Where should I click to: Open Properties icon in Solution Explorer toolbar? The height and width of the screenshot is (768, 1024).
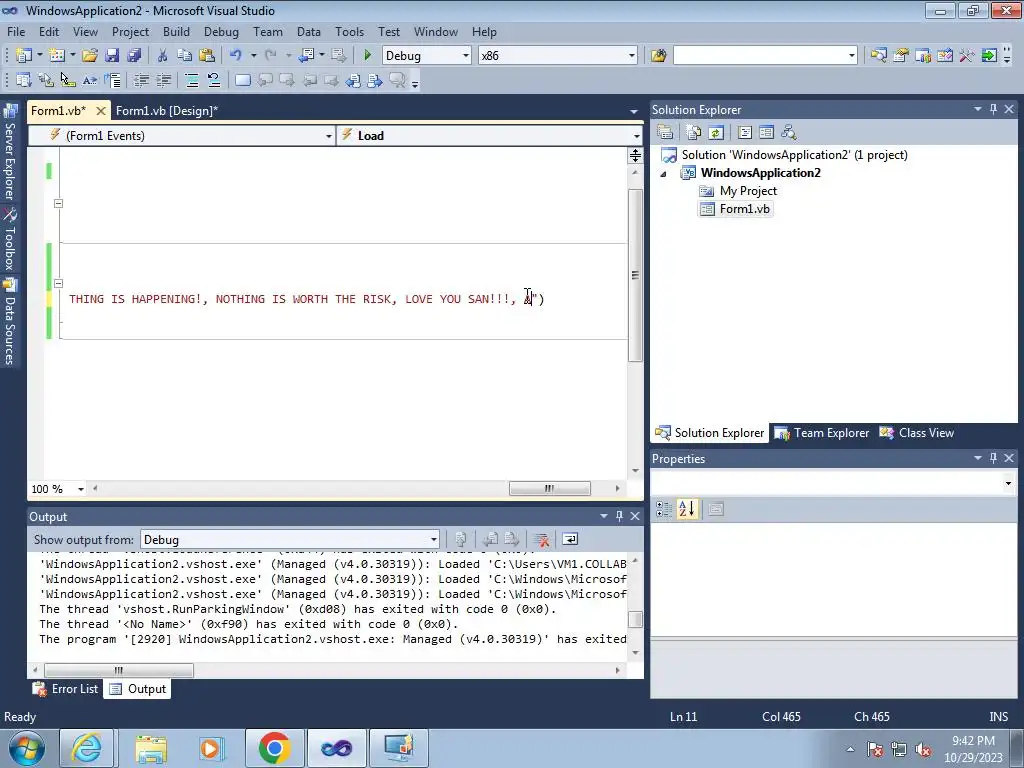[x=665, y=133]
